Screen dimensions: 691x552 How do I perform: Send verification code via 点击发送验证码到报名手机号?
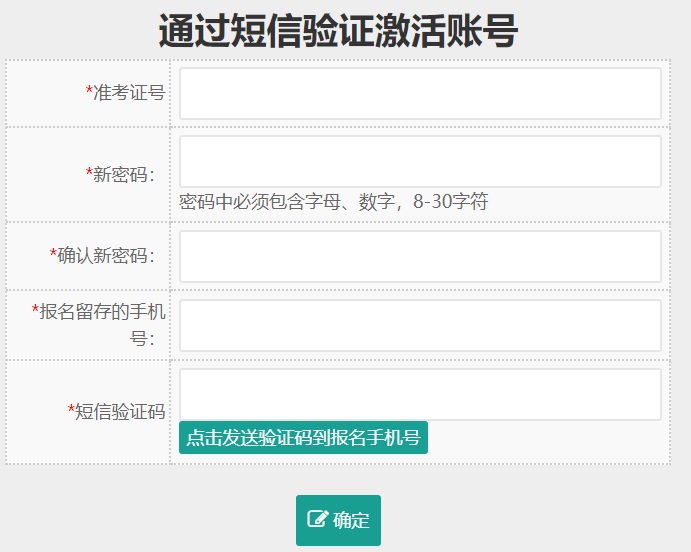pos(303,437)
